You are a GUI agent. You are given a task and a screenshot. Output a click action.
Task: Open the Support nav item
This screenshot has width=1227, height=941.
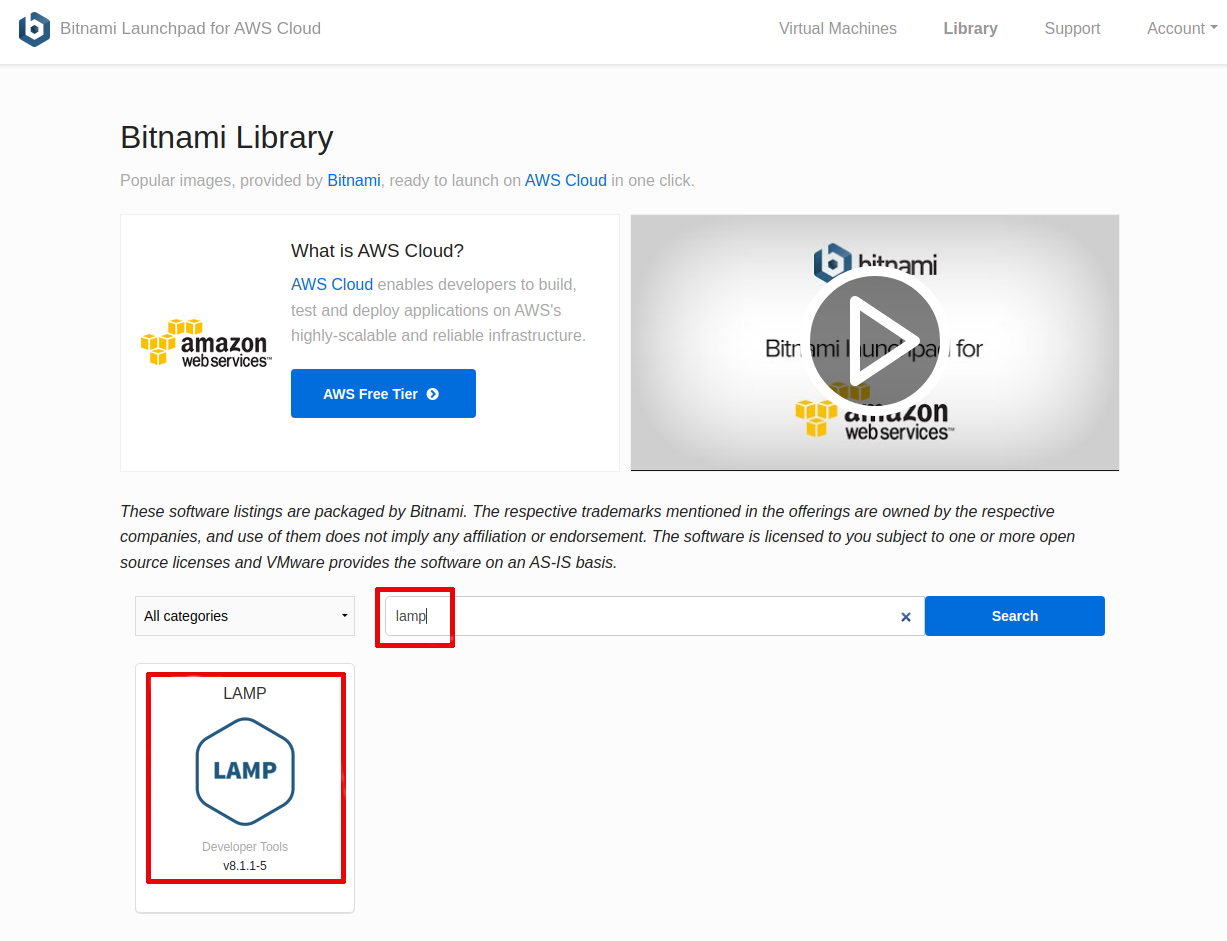tap(1072, 28)
